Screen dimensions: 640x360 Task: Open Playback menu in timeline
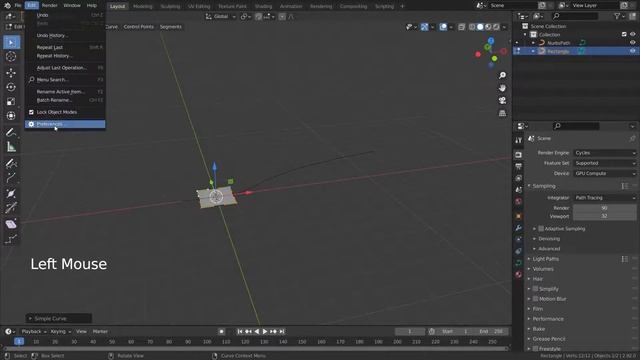point(33,331)
